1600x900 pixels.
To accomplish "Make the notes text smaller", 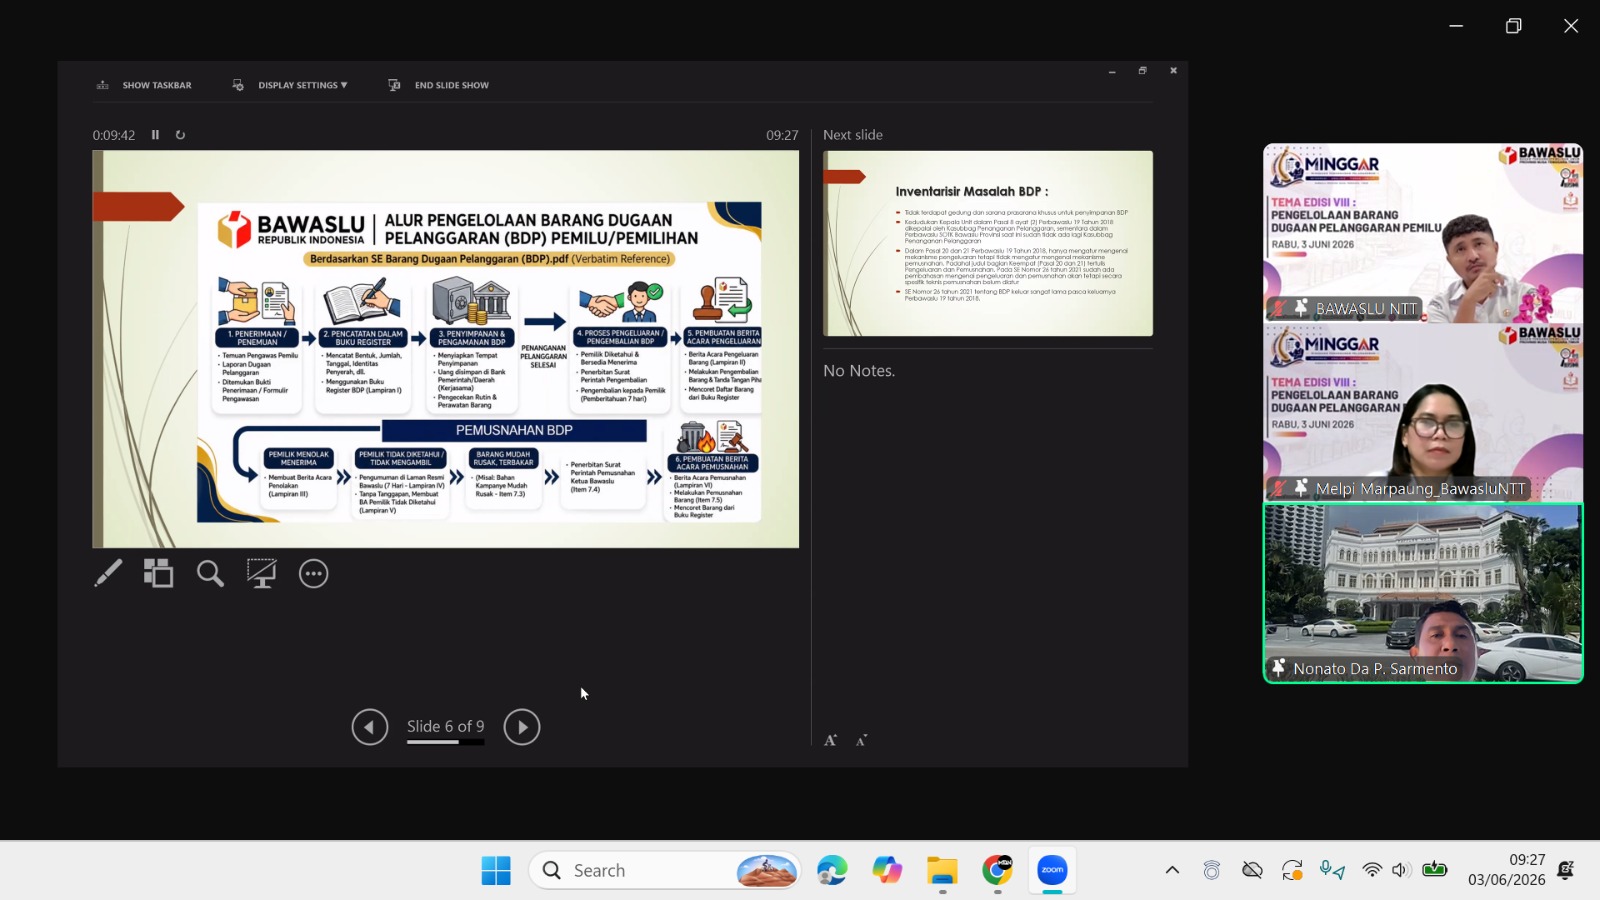I will [x=862, y=740].
